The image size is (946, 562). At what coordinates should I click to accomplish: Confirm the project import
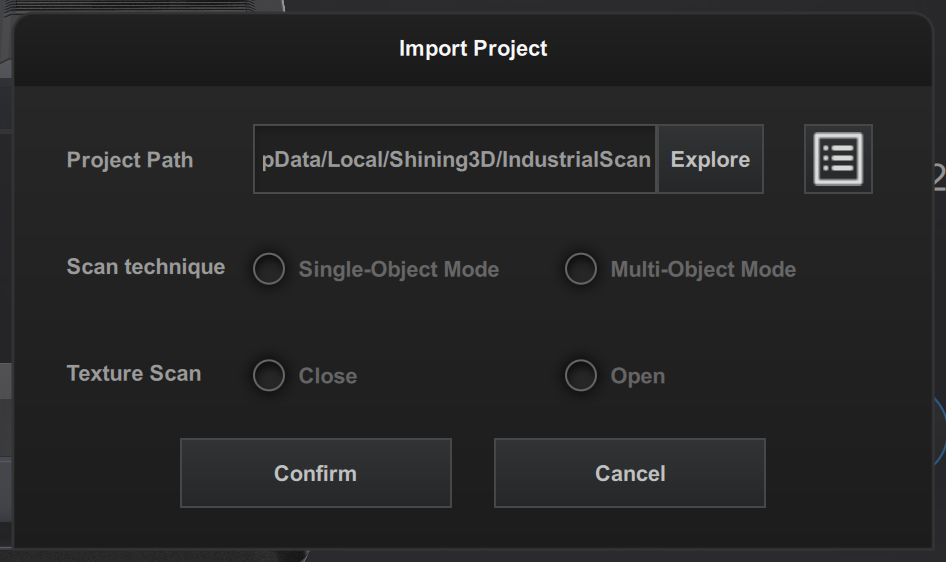(x=315, y=473)
